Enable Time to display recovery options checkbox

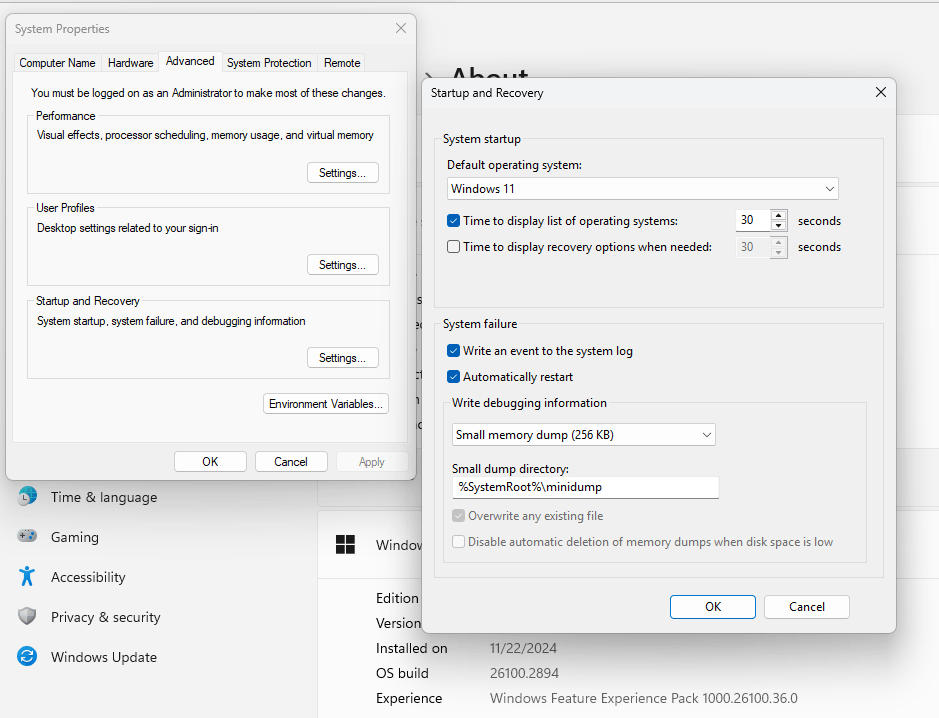coord(453,247)
